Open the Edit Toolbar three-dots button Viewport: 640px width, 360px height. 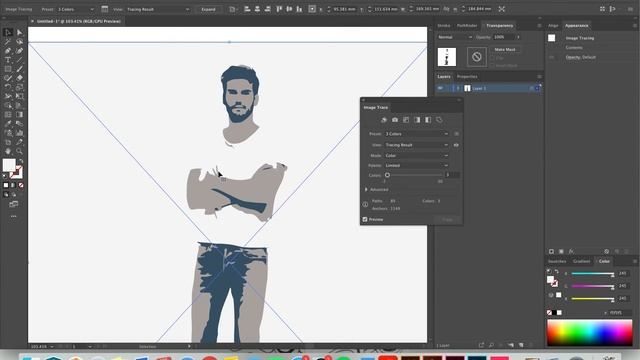[13, 216]
